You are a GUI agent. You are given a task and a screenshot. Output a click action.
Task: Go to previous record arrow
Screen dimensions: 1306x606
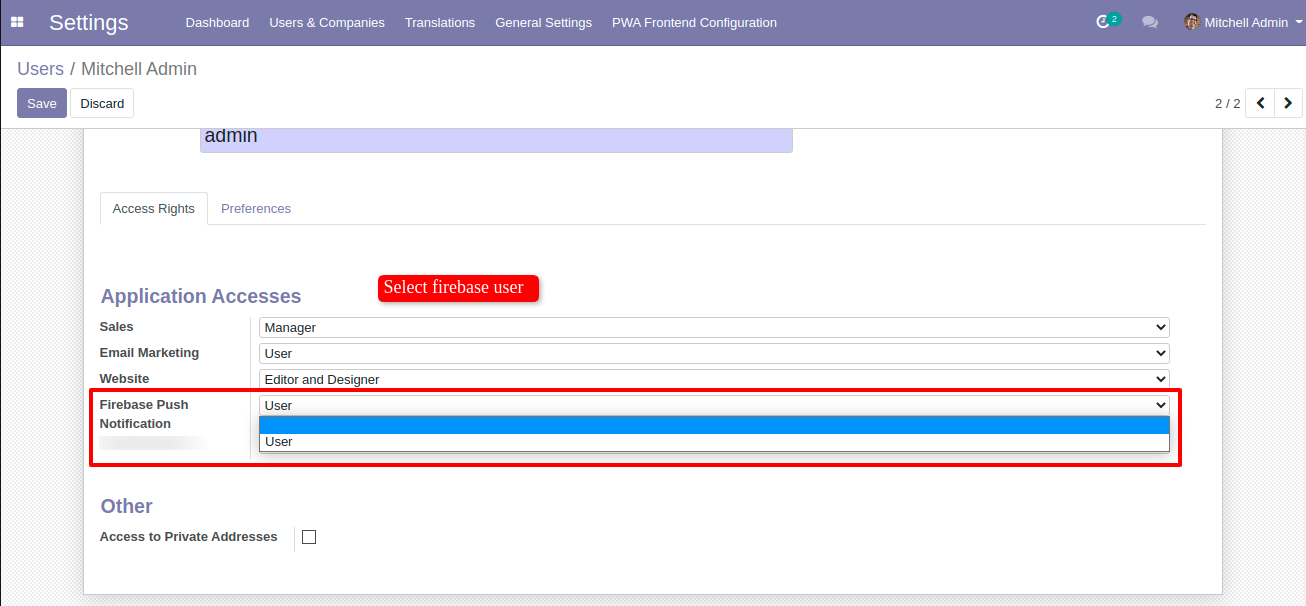point(1260,103)
